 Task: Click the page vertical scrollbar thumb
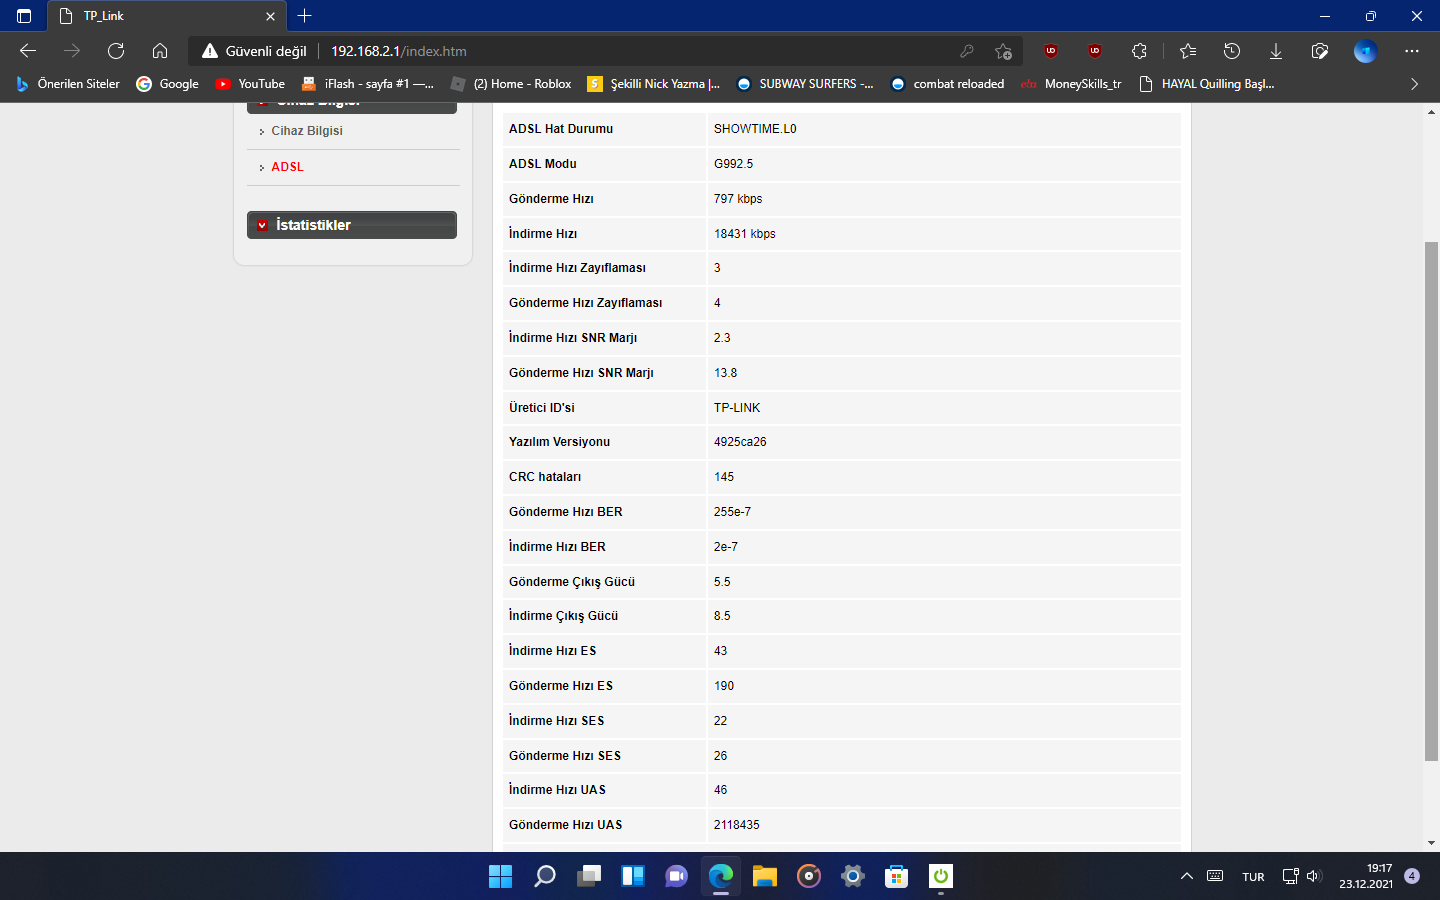(x=1431, y=501)
